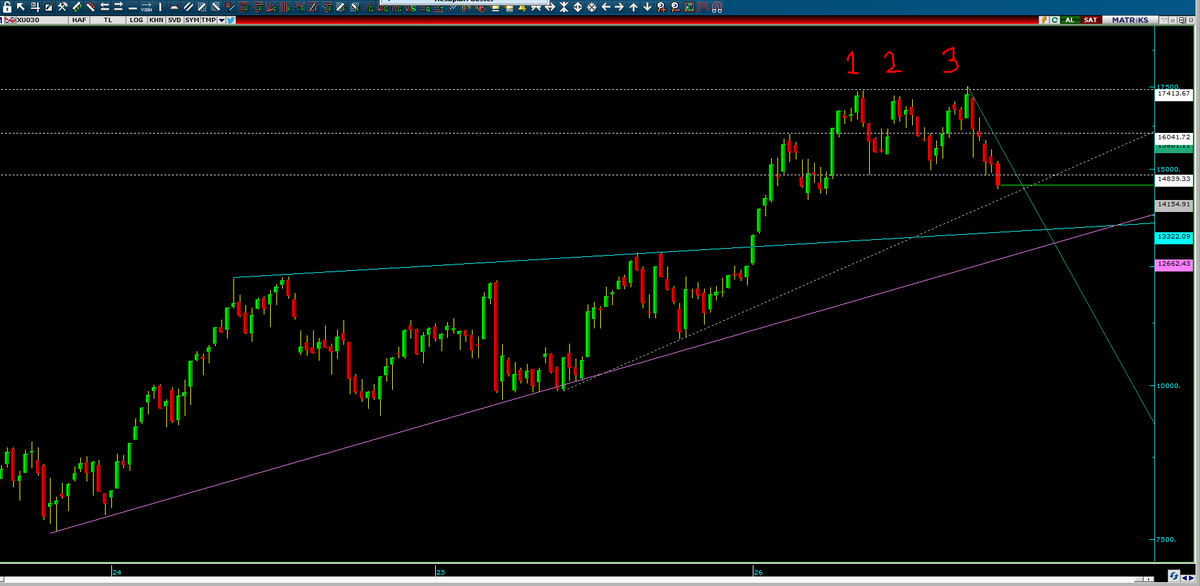
Task: Click the MATRIKS logo button
Action: pyautogui.click(x=1130, y=20)
